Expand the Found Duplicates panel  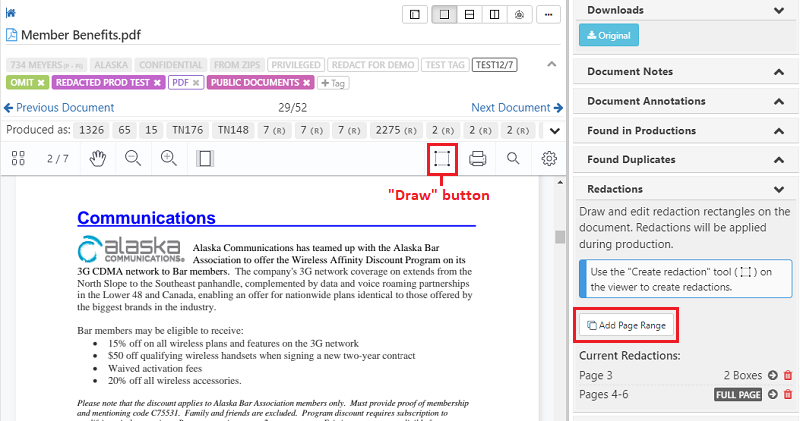point(779,160)
